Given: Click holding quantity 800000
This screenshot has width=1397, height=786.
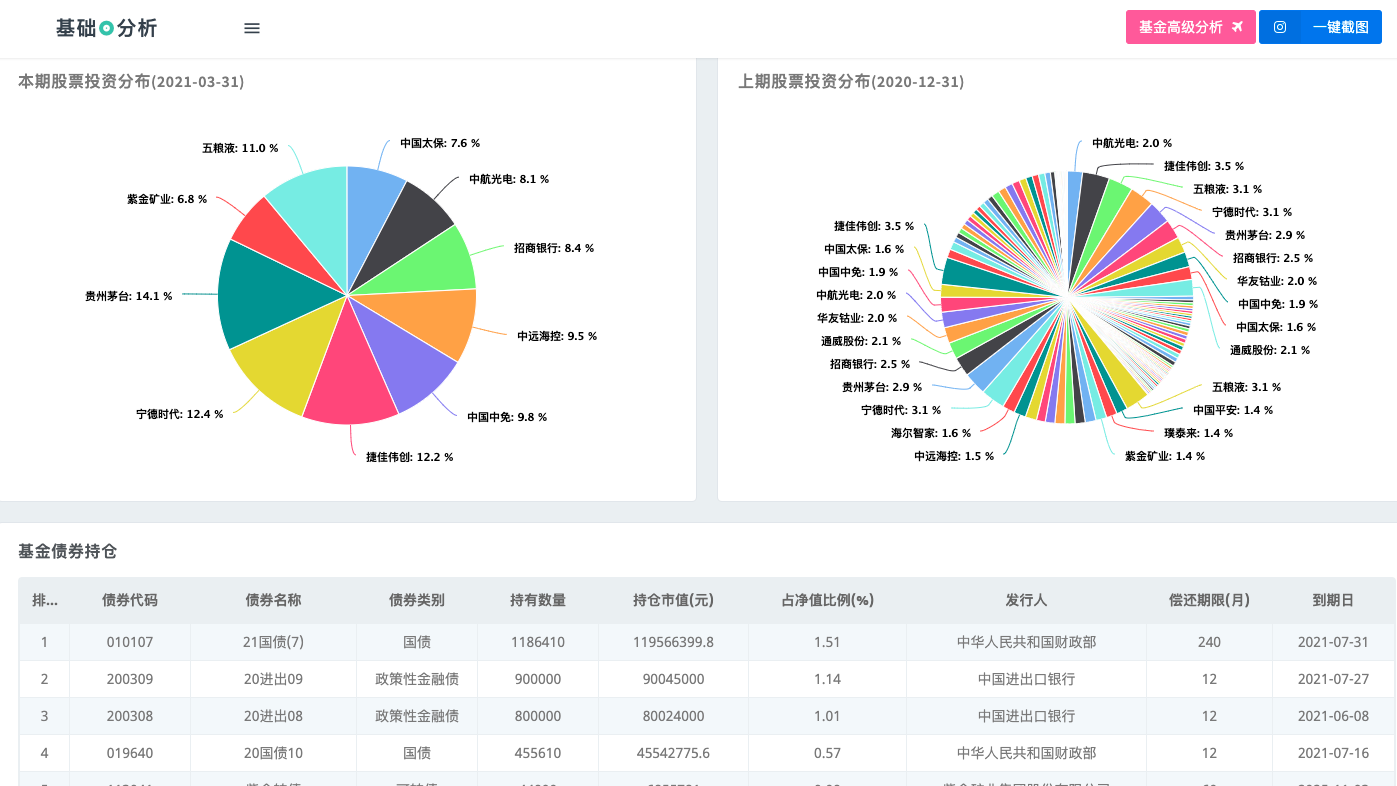Looking at the screenshot, I should (x=538, y=716).
